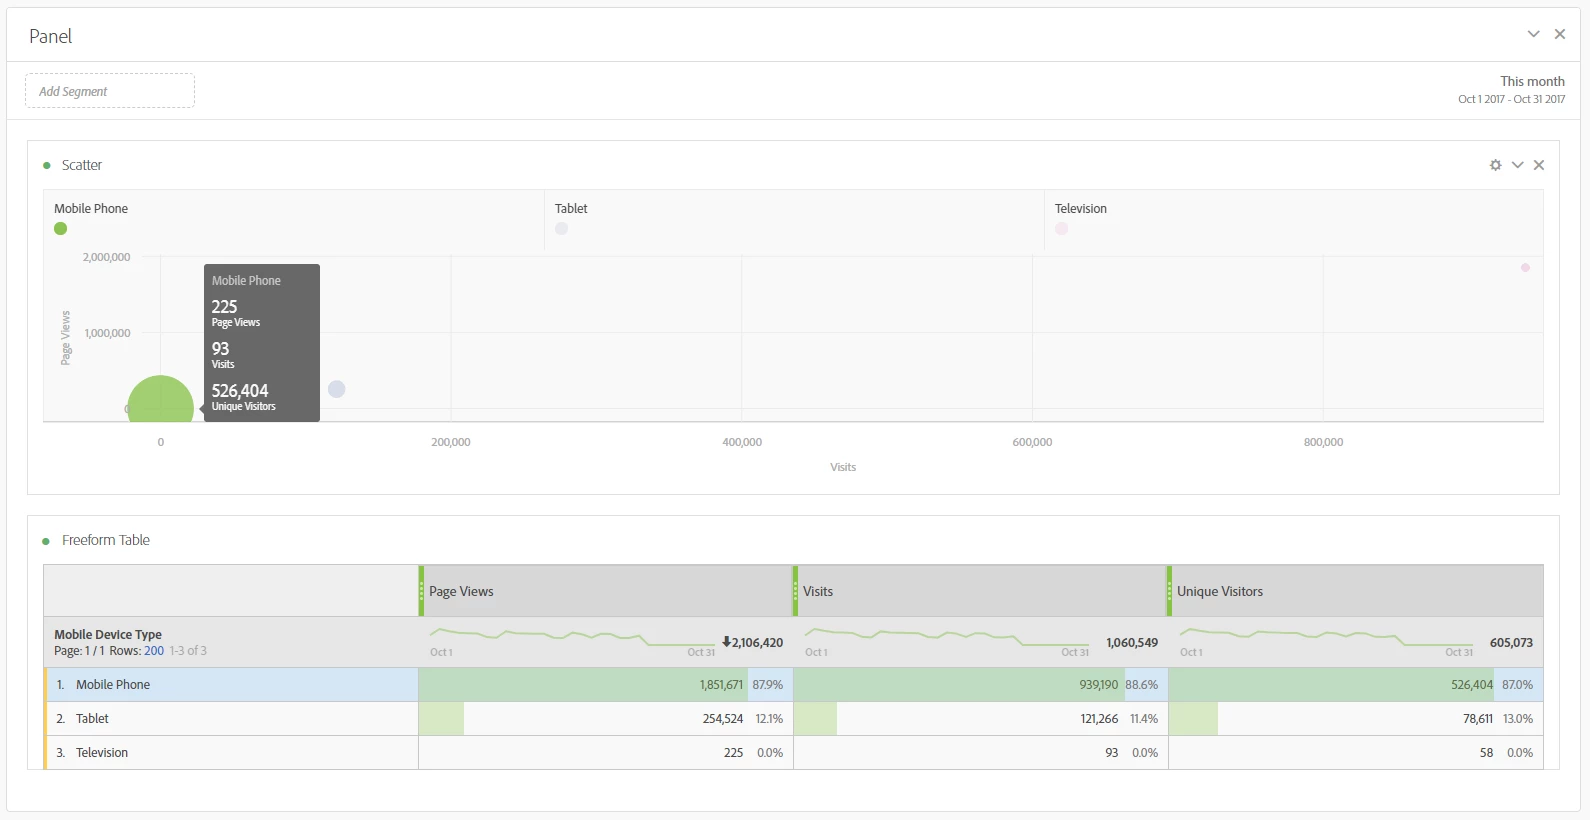
Task: Click the 526,404 Unique Visitors cell
Action: (x=1355, y=685)
